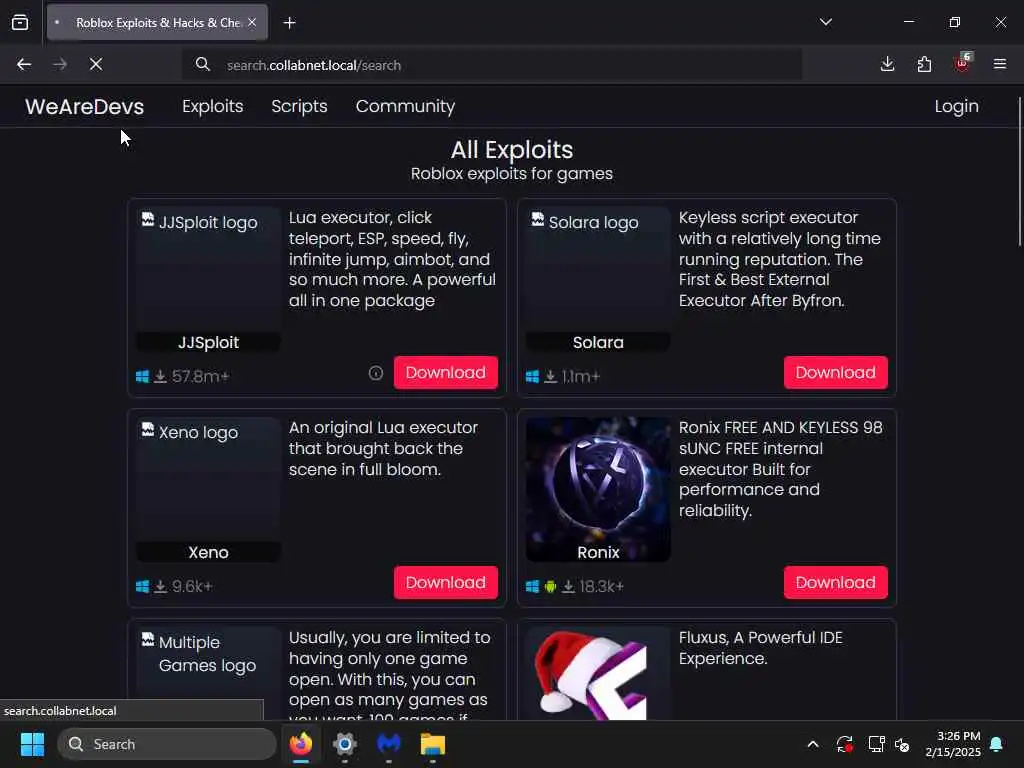Open the Windows Start menu
The image size is (1024, 768).
click(32, 744)
